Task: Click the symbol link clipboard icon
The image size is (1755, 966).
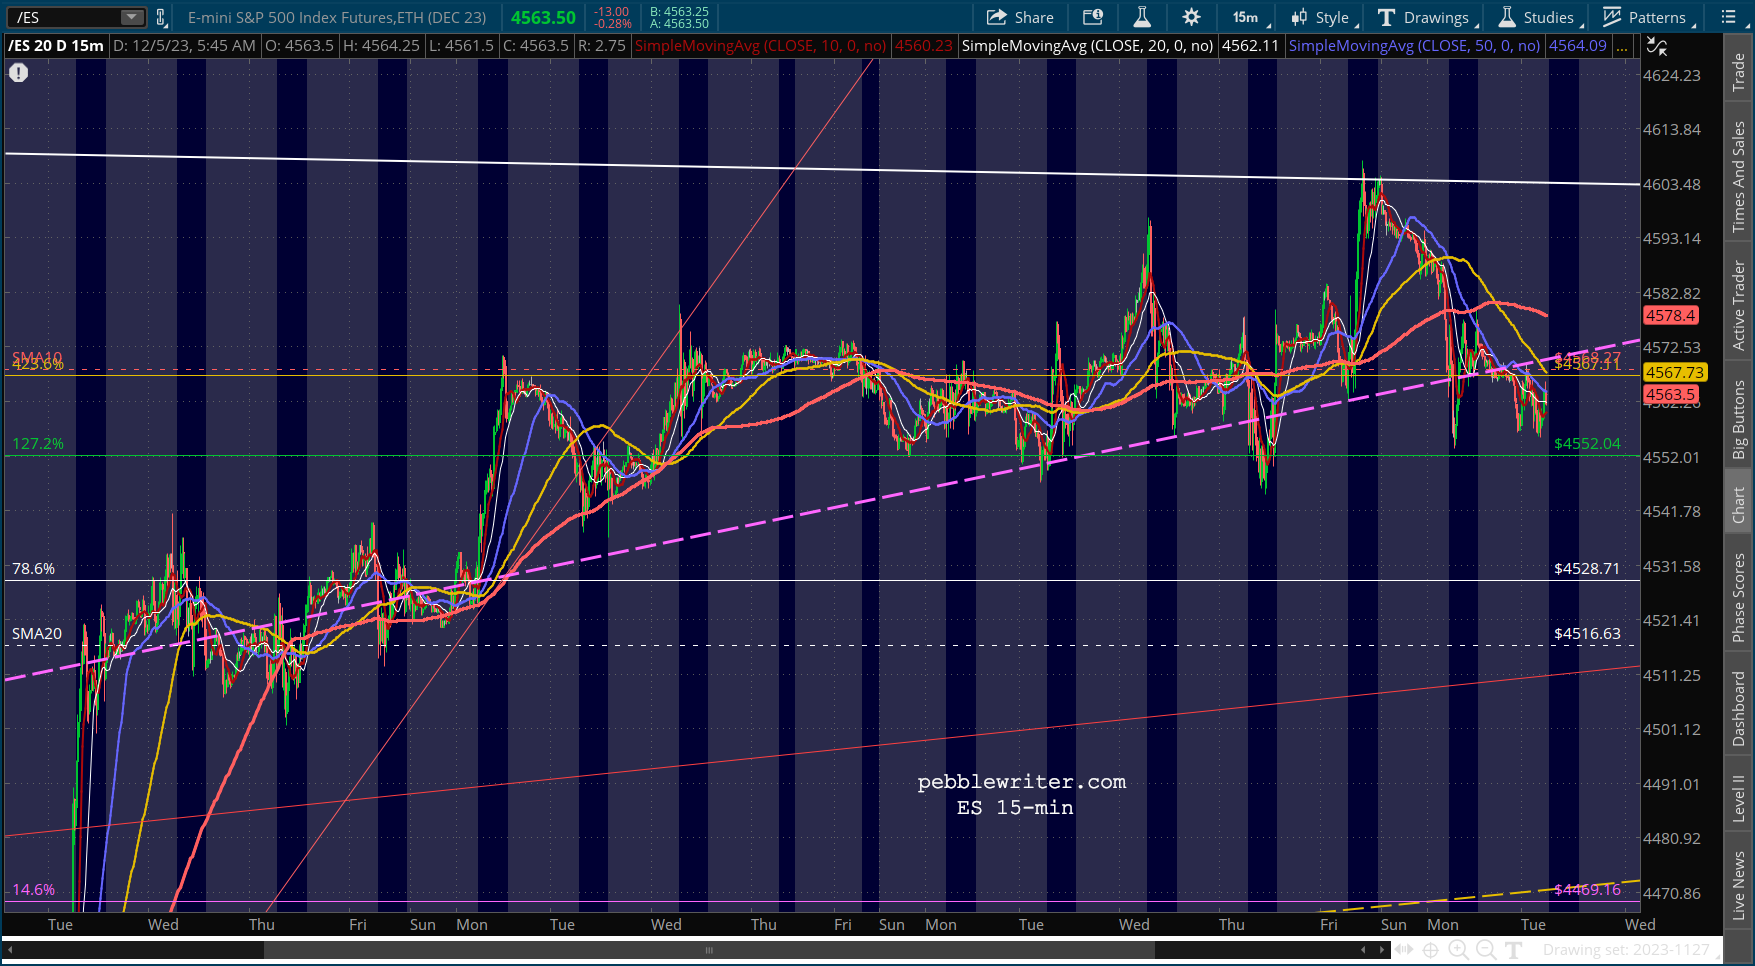Action: 161,17
